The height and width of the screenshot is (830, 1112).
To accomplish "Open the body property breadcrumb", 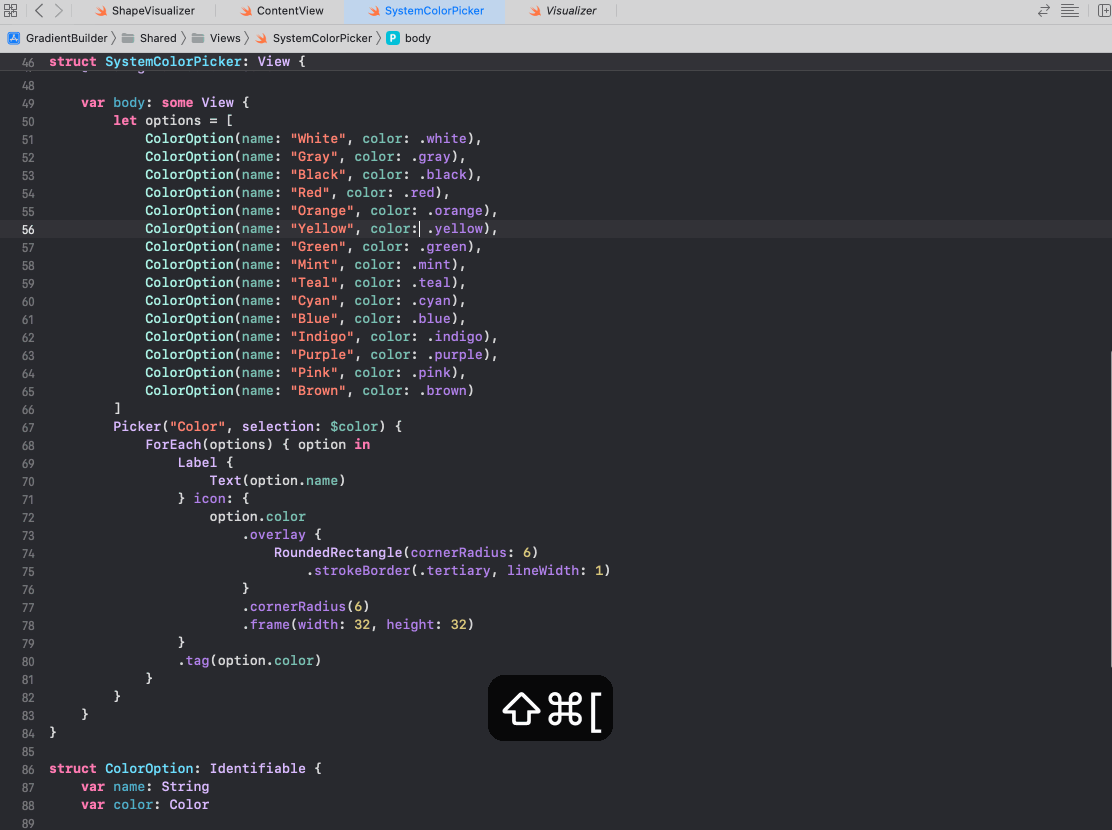I will click(x=418, y=38).
